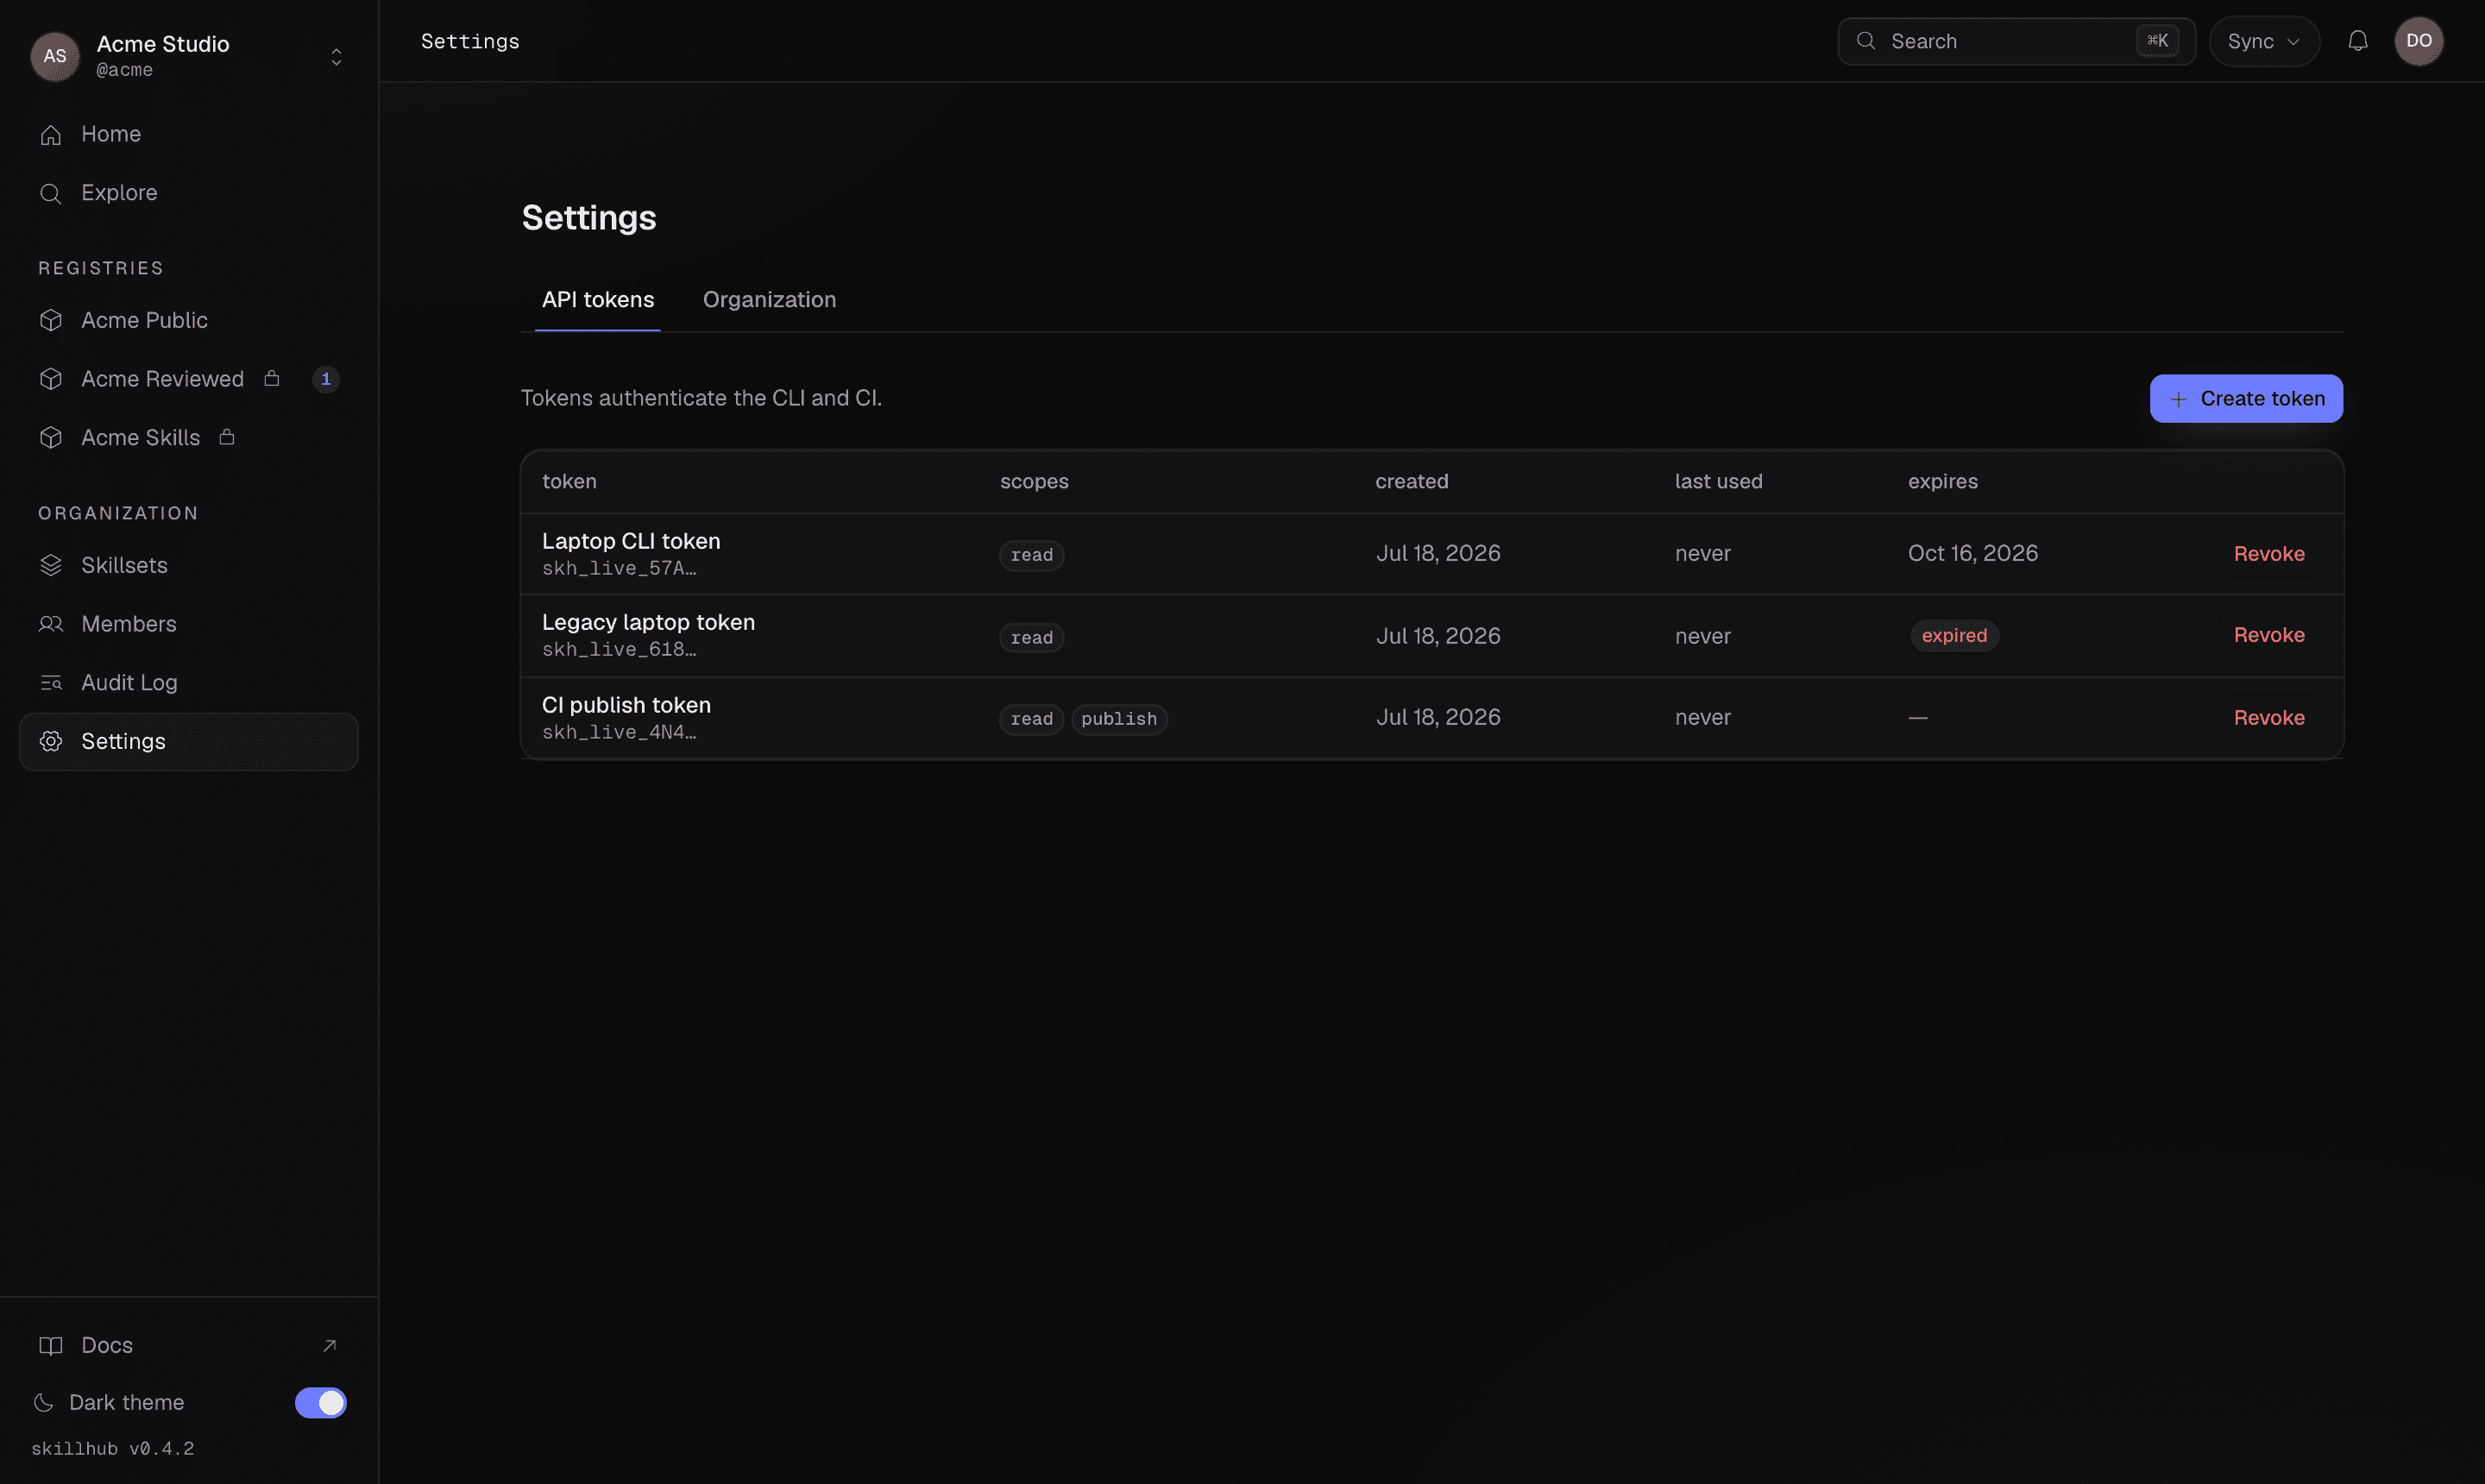Open notifications with the bell icon
The width and height of the screenshot is (2485, 1484).
click(x=2358, y=41)
